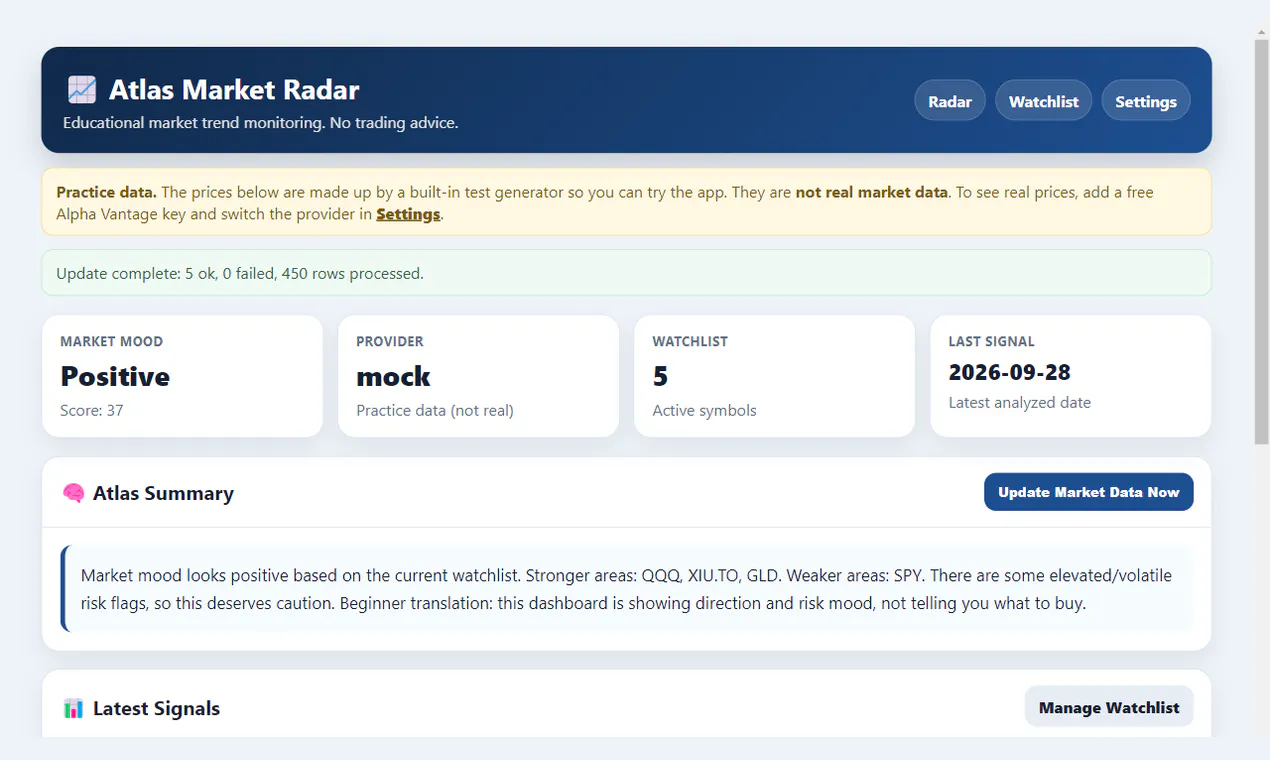Image resolution: width=1270 pixels, height=760 pixels.
Task: Open the Watchlist navigation tab
Action: pos(1043,101)
